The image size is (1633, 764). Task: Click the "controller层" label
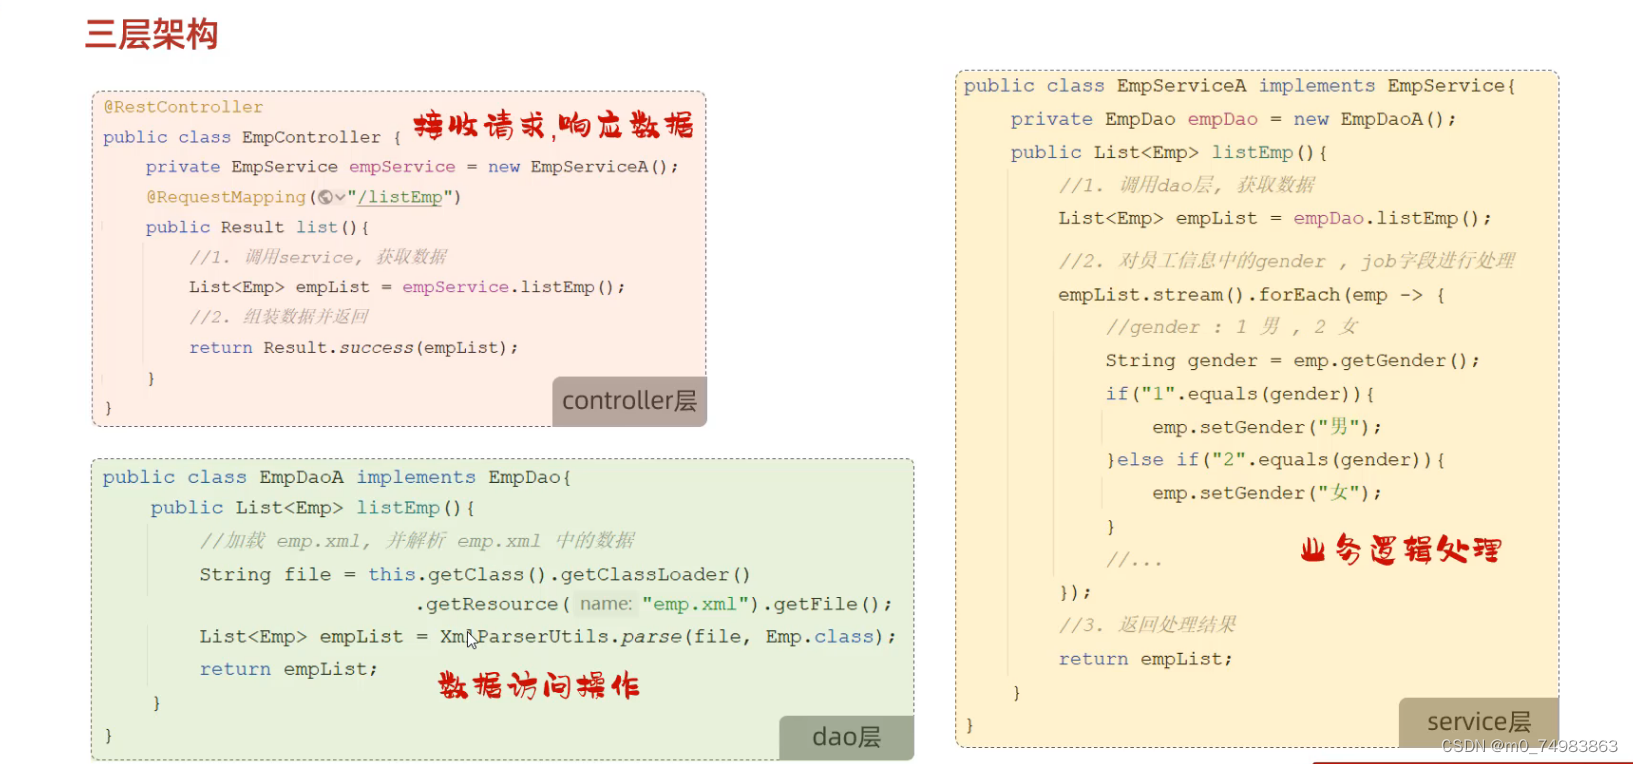coord(629,401)
